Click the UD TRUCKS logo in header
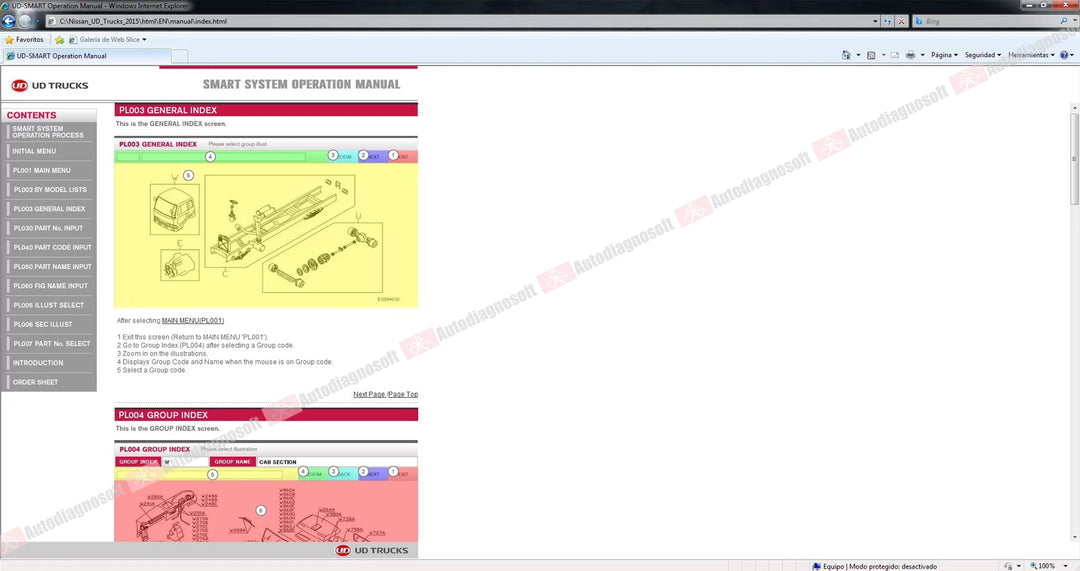The width and height of the screenshot is (1080, 571). [50, 85]
